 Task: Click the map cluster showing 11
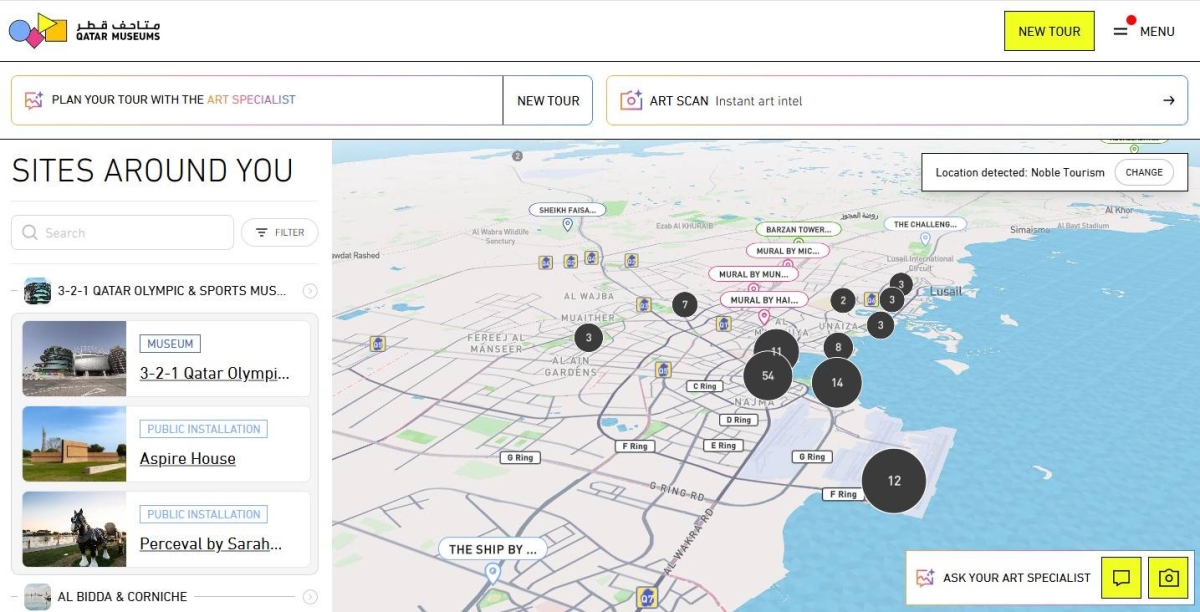pos(776,351)
